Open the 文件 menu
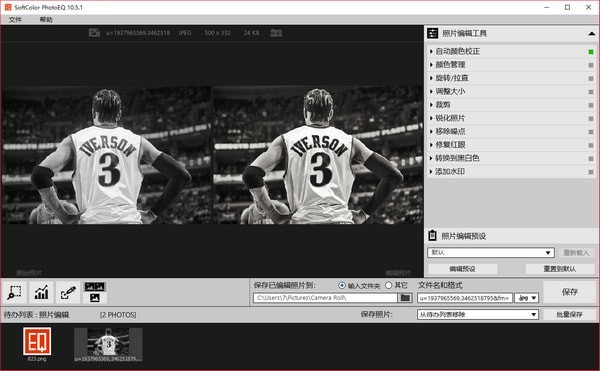The width and height of the screenshot is (600, 371). 15,20
